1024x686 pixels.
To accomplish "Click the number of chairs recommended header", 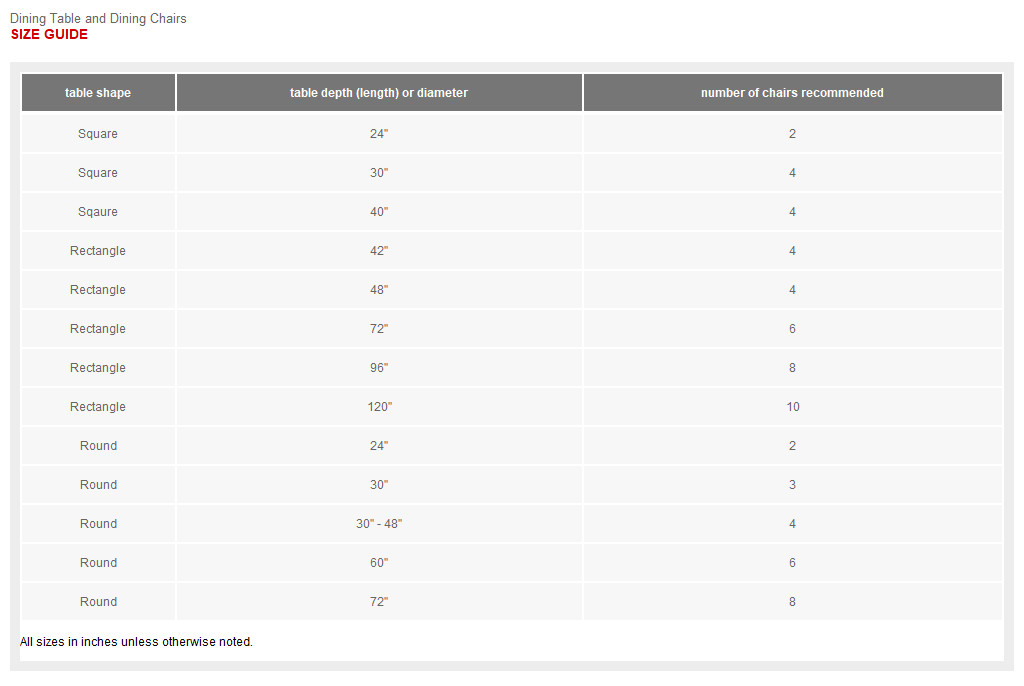I will tap(792, 93).
